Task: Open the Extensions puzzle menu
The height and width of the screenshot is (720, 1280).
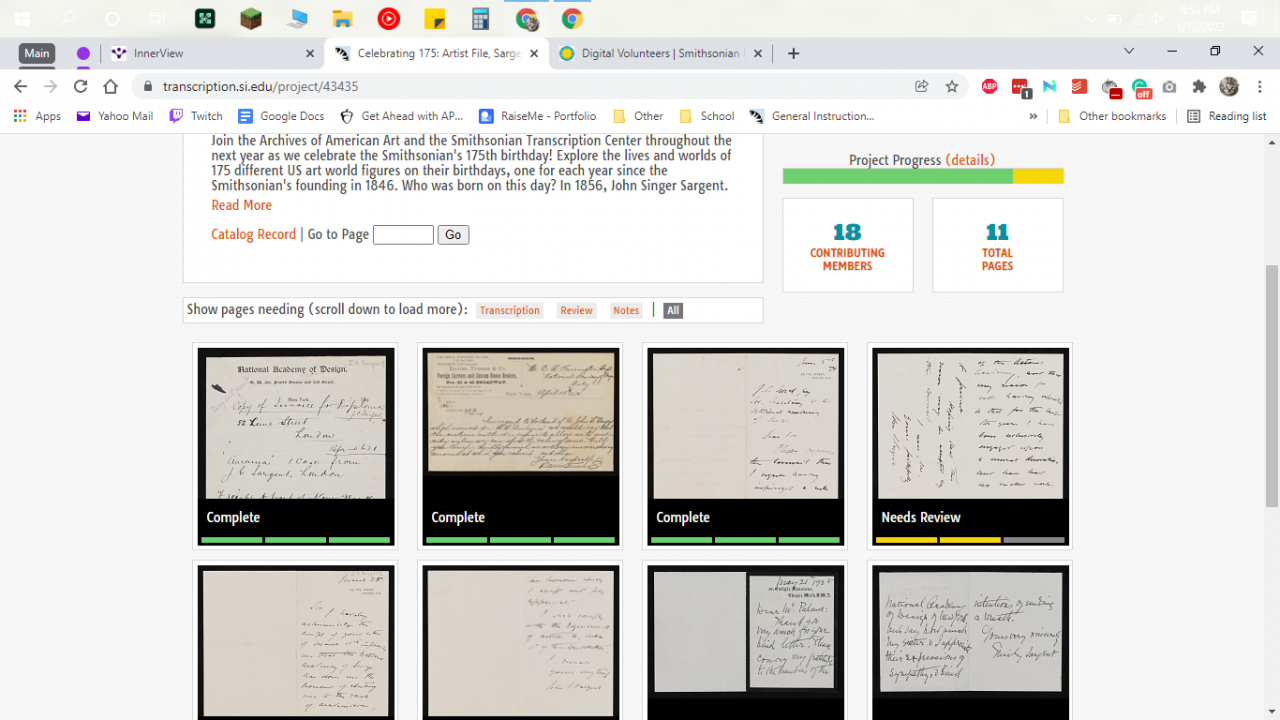Action: (x=1199, y=86)
